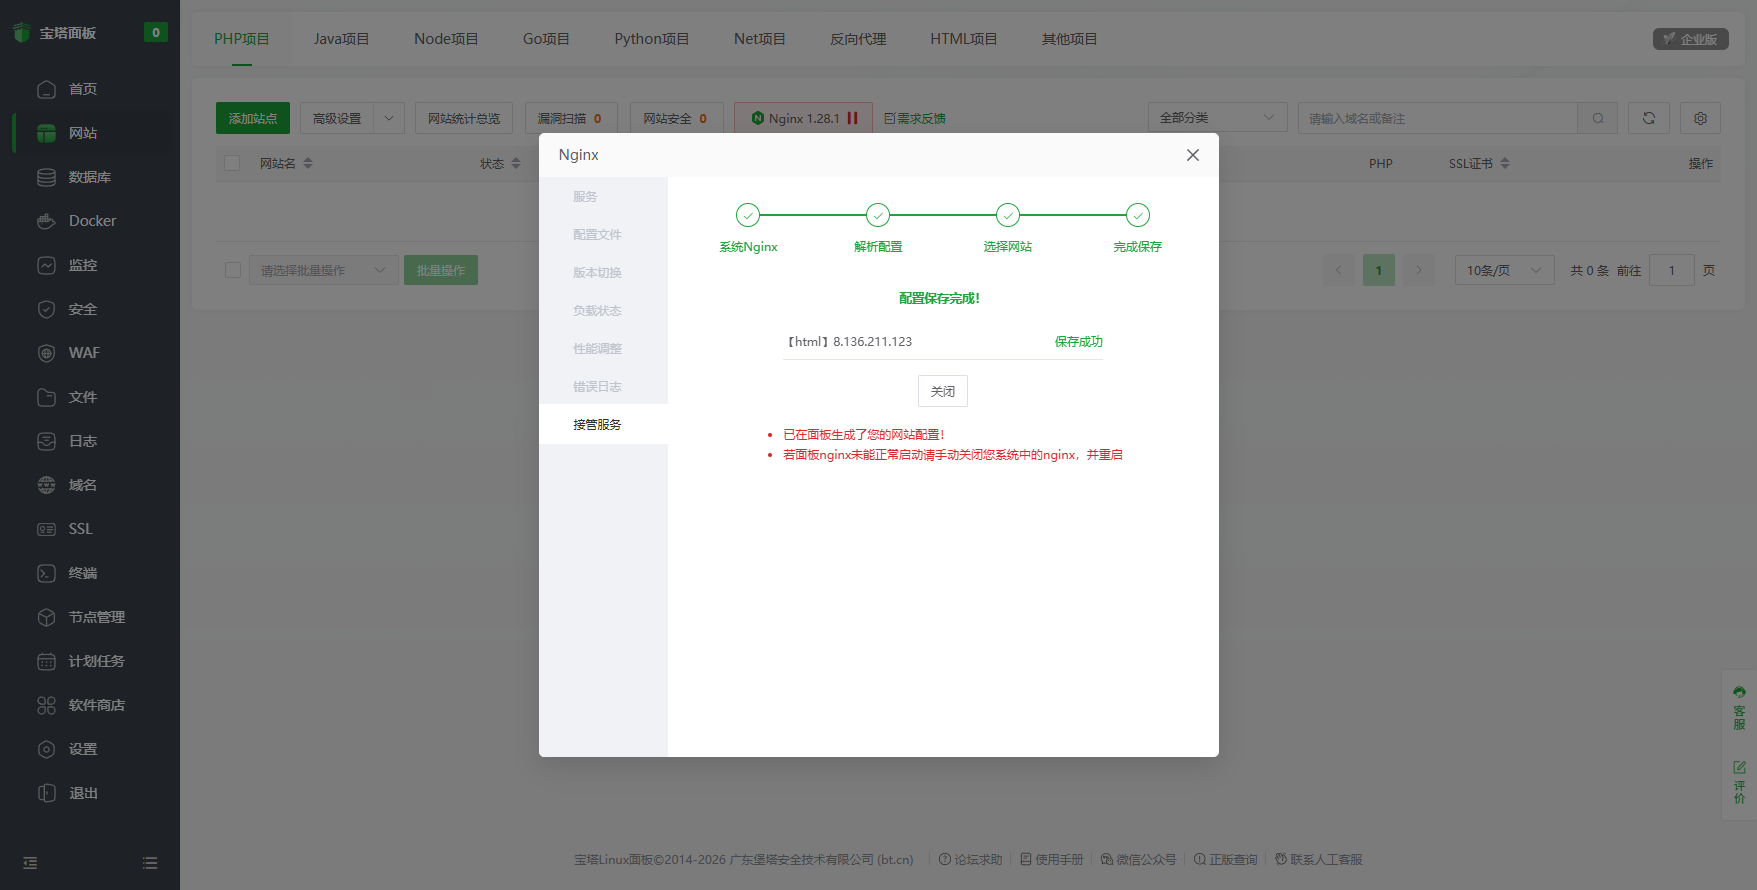Open the Docker whale icon in the sidebar
The width and height of the screenshot is (1757, 890).
[46, 221]
